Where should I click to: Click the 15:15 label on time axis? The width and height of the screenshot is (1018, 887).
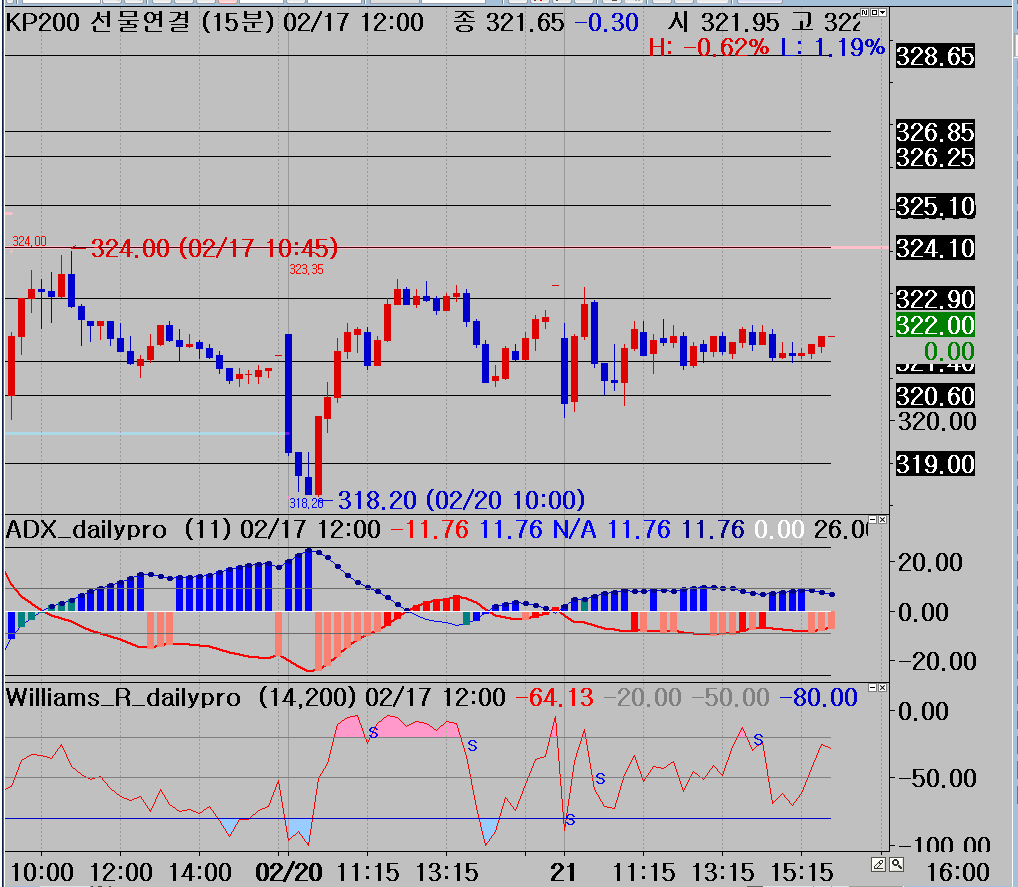tap(801, 872)
